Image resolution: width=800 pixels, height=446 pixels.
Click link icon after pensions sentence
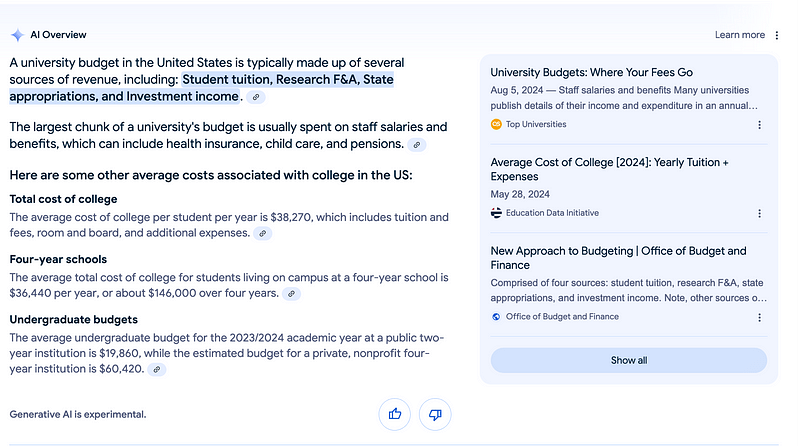pyautogui.click(x=416, y=145)
